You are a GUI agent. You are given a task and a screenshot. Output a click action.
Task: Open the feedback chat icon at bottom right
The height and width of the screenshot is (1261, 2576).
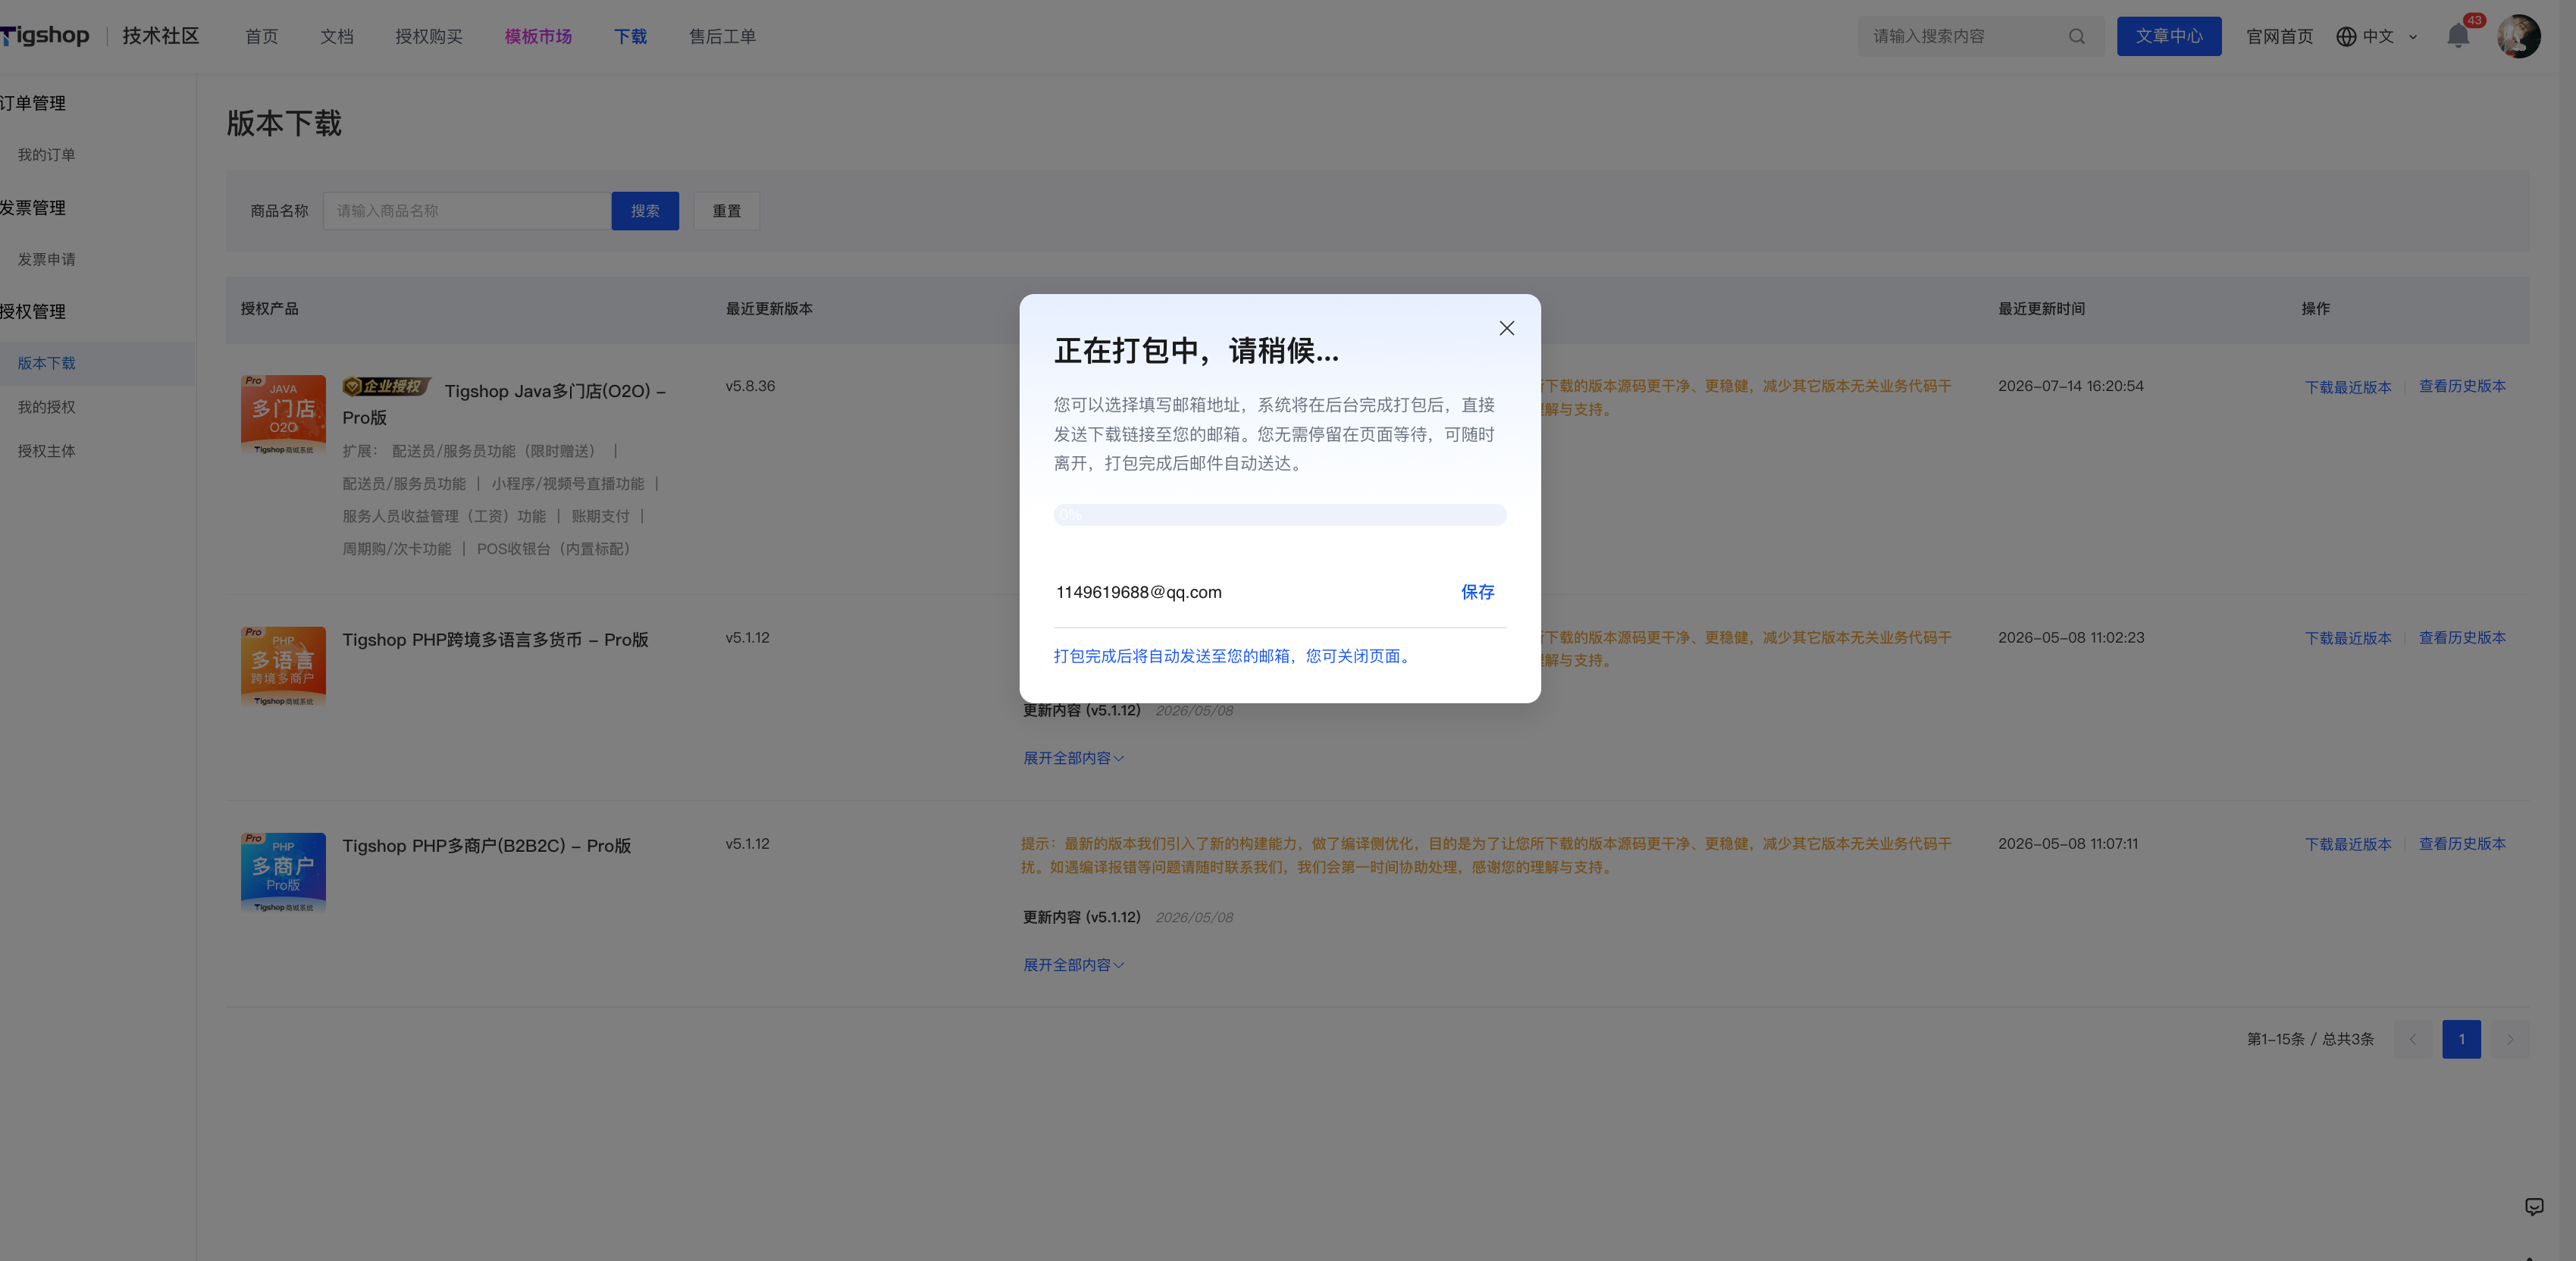2534,1206
